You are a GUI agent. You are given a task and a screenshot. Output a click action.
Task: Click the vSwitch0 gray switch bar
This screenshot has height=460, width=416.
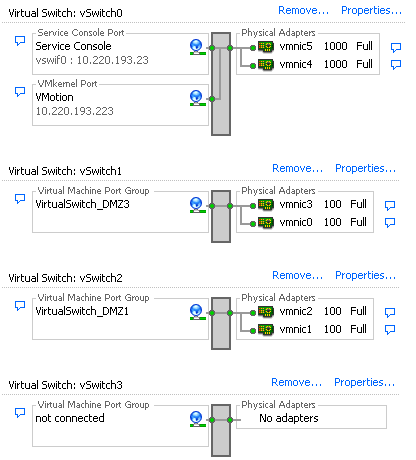tap(221, 84)
